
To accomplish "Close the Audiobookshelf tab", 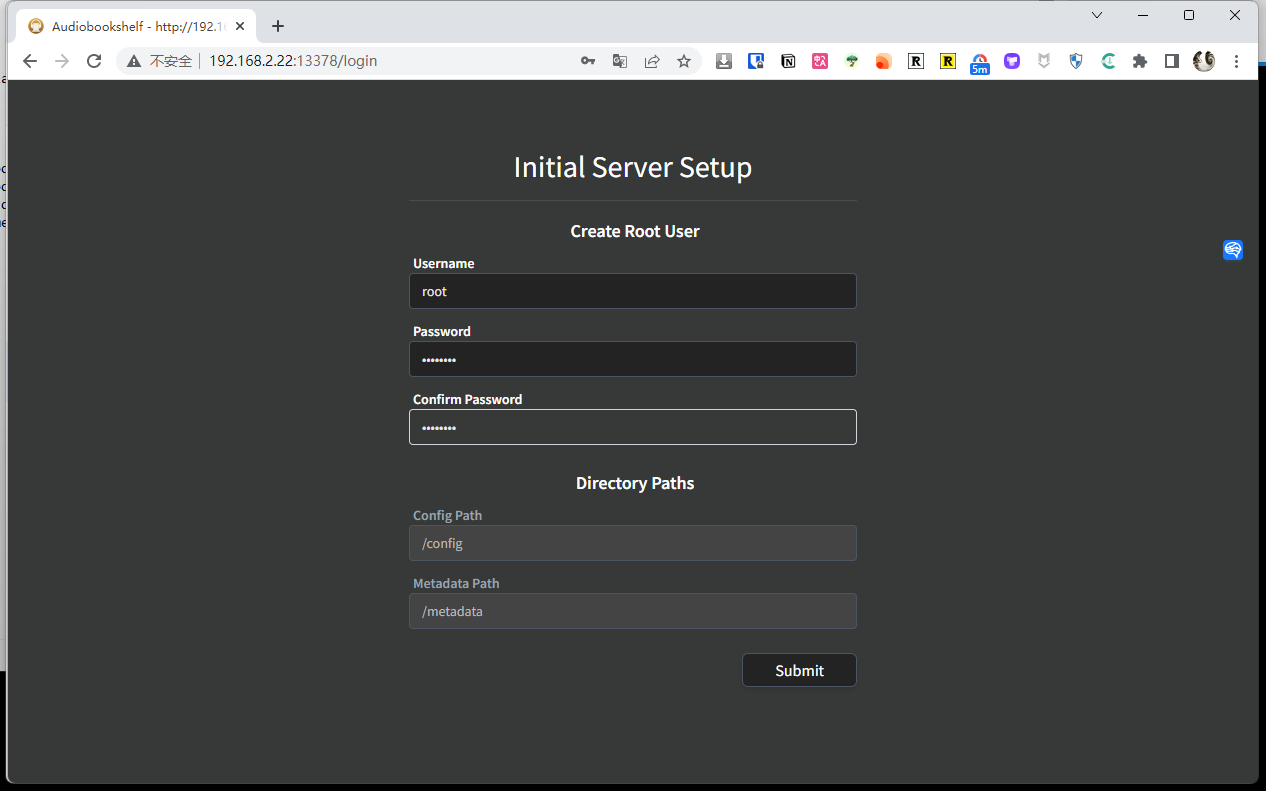I will (x=240, y=27).
